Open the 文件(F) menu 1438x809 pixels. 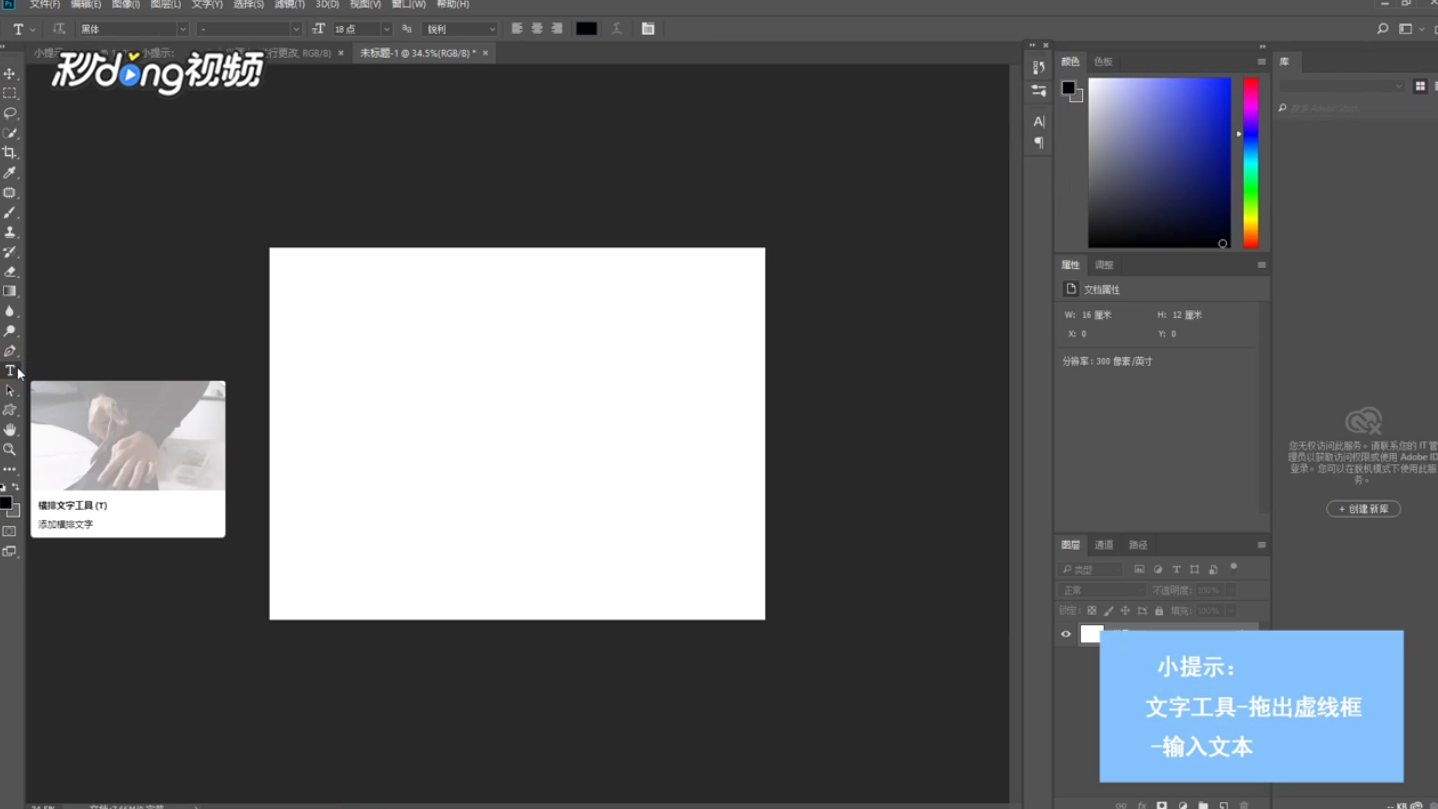tap(44, 5)
